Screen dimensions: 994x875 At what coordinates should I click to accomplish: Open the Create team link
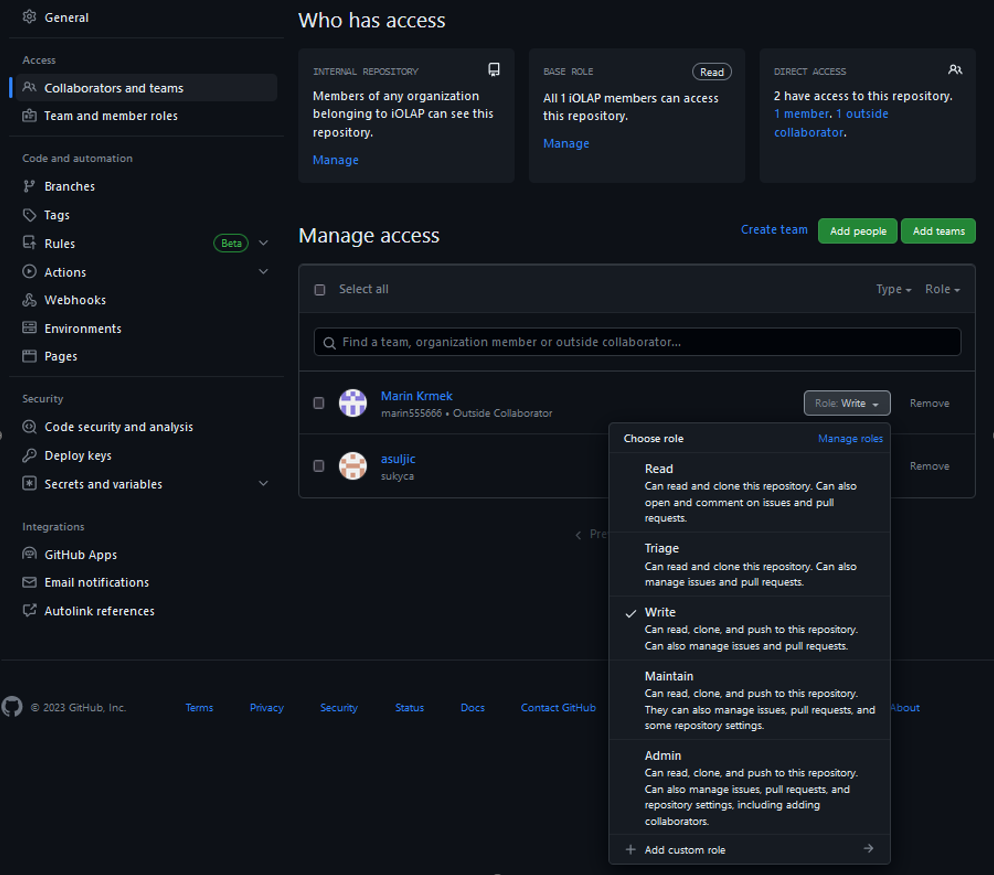(x=774, y=230)
